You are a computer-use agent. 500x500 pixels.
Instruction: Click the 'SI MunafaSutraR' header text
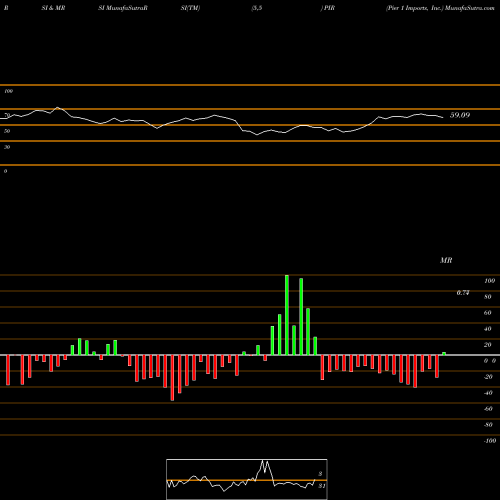click(123, 8)
